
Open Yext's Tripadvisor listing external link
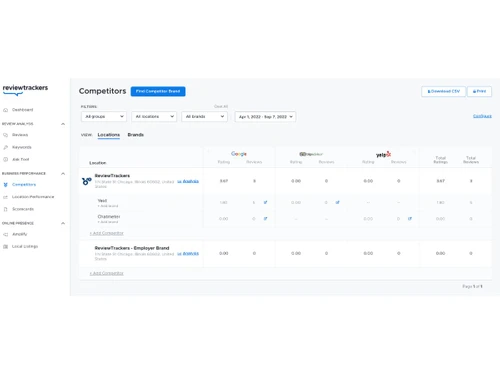(337, 202)
